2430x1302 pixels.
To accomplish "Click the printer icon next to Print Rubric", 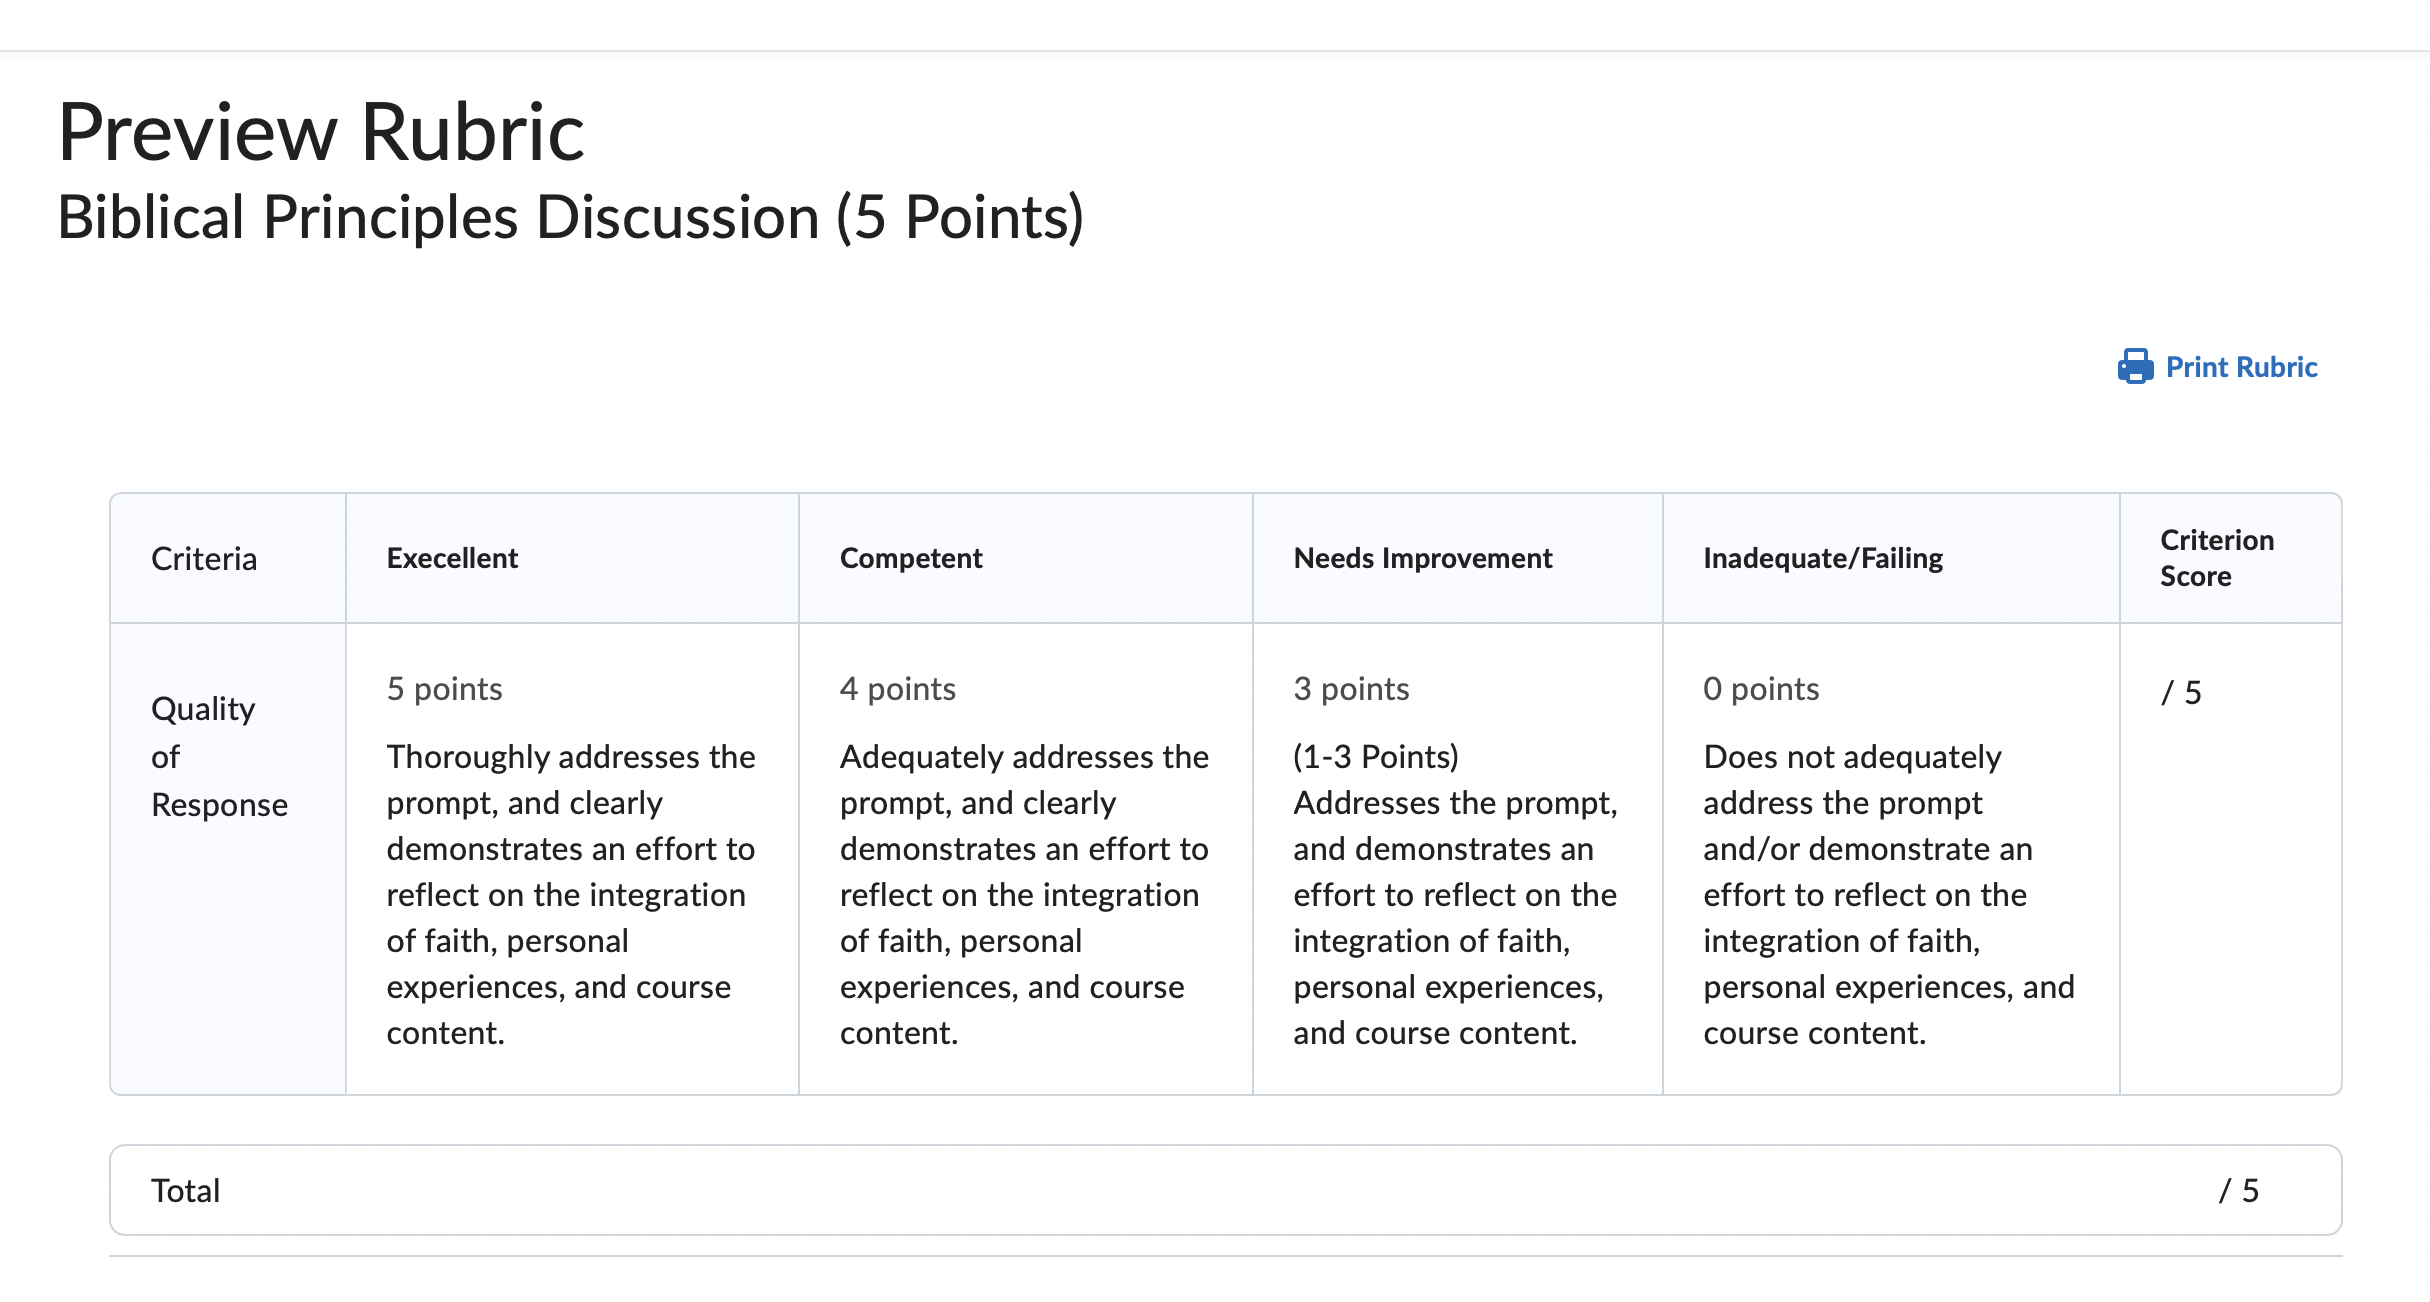I will coord(2135,366).
